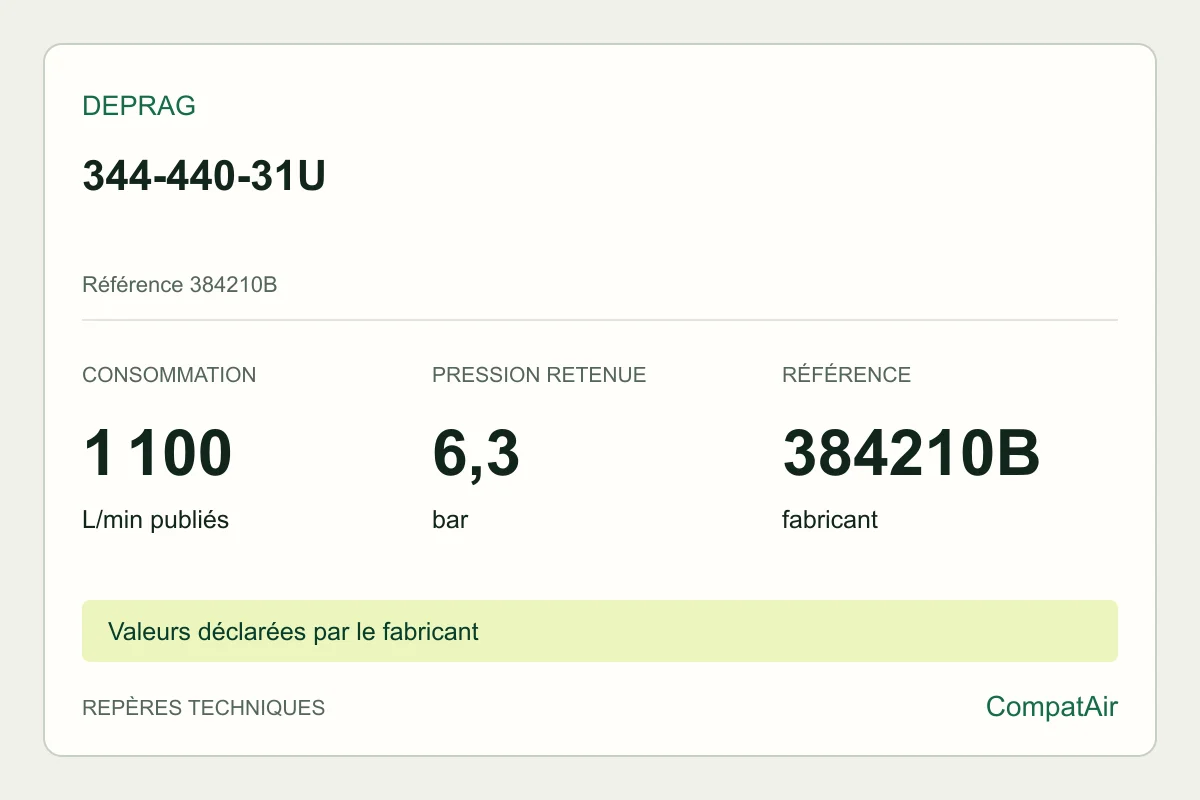1200x800 pixels.
Task: Select the 6,3 pressure value
Action: (476, 455)
